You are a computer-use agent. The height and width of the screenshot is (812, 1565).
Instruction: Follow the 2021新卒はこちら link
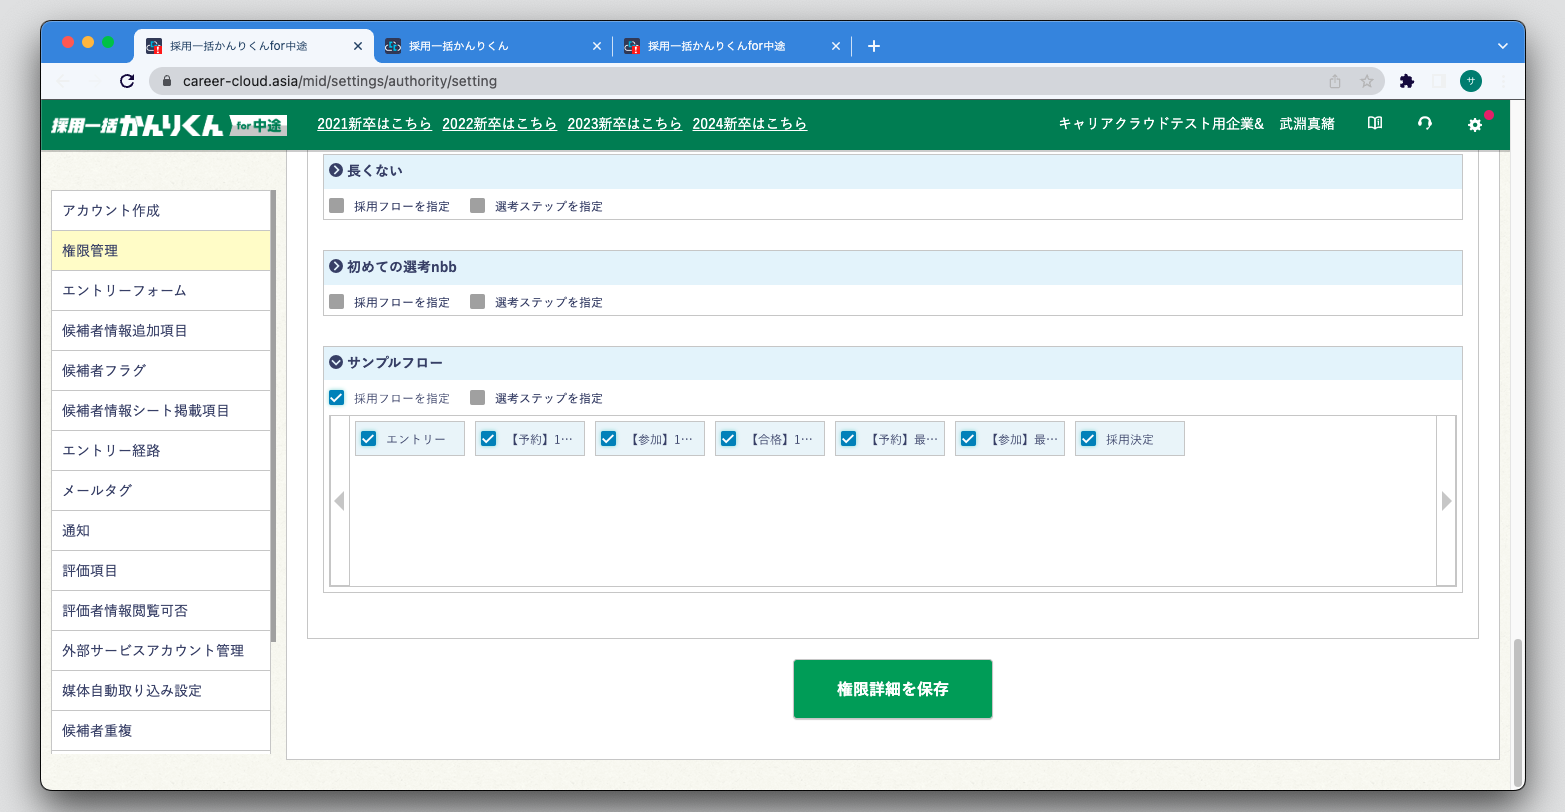point(375,124)
